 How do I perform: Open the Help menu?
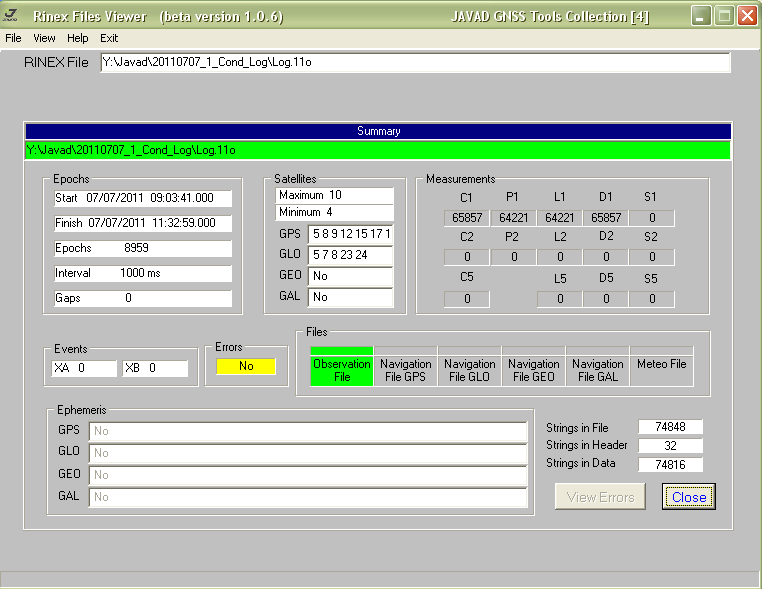point(78,38)
